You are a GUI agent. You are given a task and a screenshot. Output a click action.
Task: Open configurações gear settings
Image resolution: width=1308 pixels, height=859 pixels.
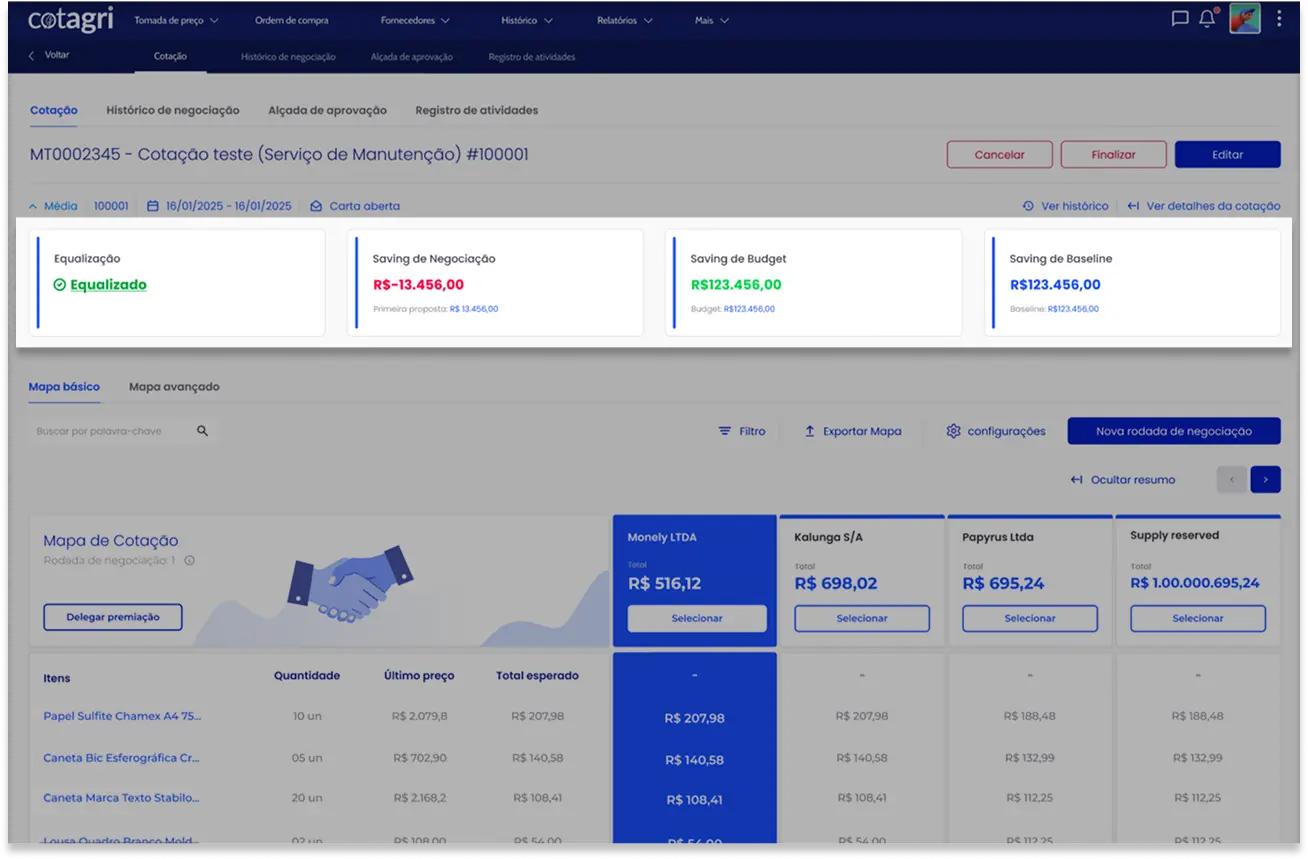click(995, 431)
